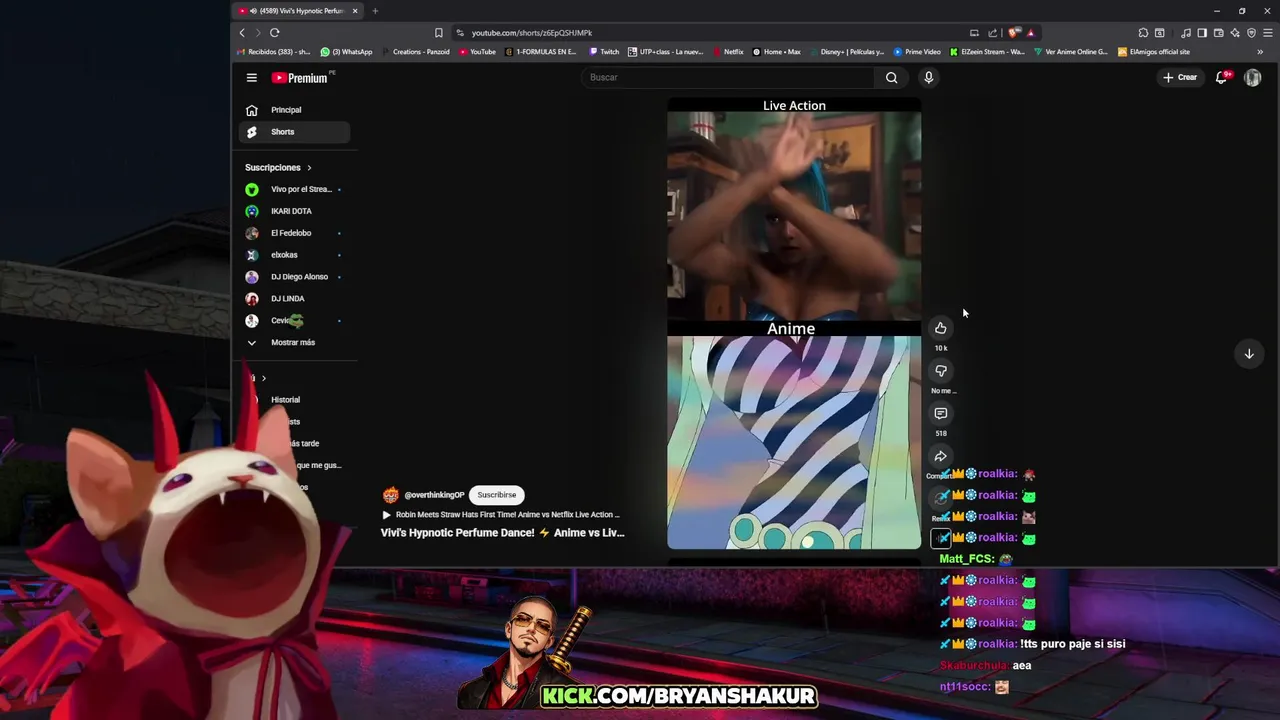Viewport: 1280px width, 720px height.
Task: Go to Principal home page
Action: [294, 110]
